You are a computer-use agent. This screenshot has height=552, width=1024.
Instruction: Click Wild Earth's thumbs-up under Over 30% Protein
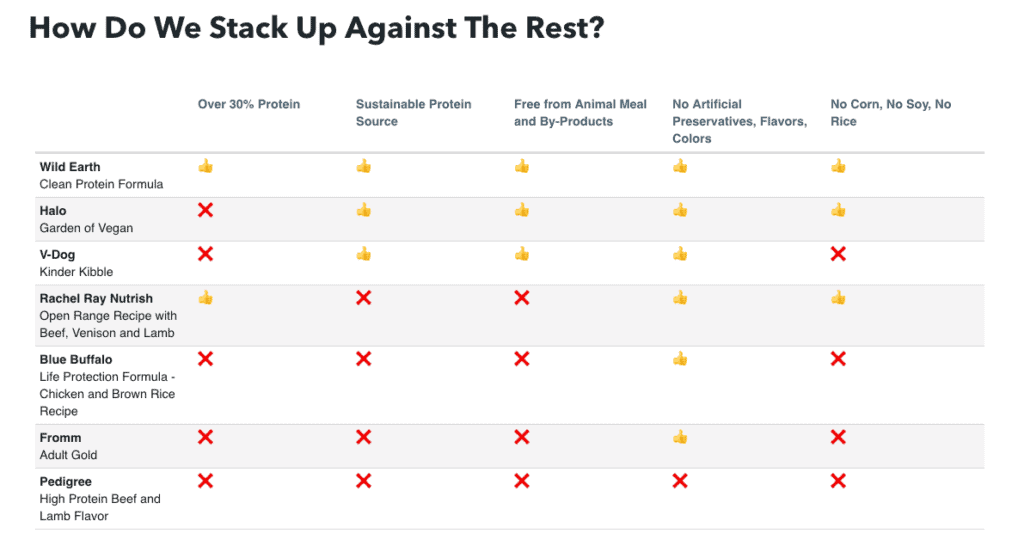tap(205, 166)
